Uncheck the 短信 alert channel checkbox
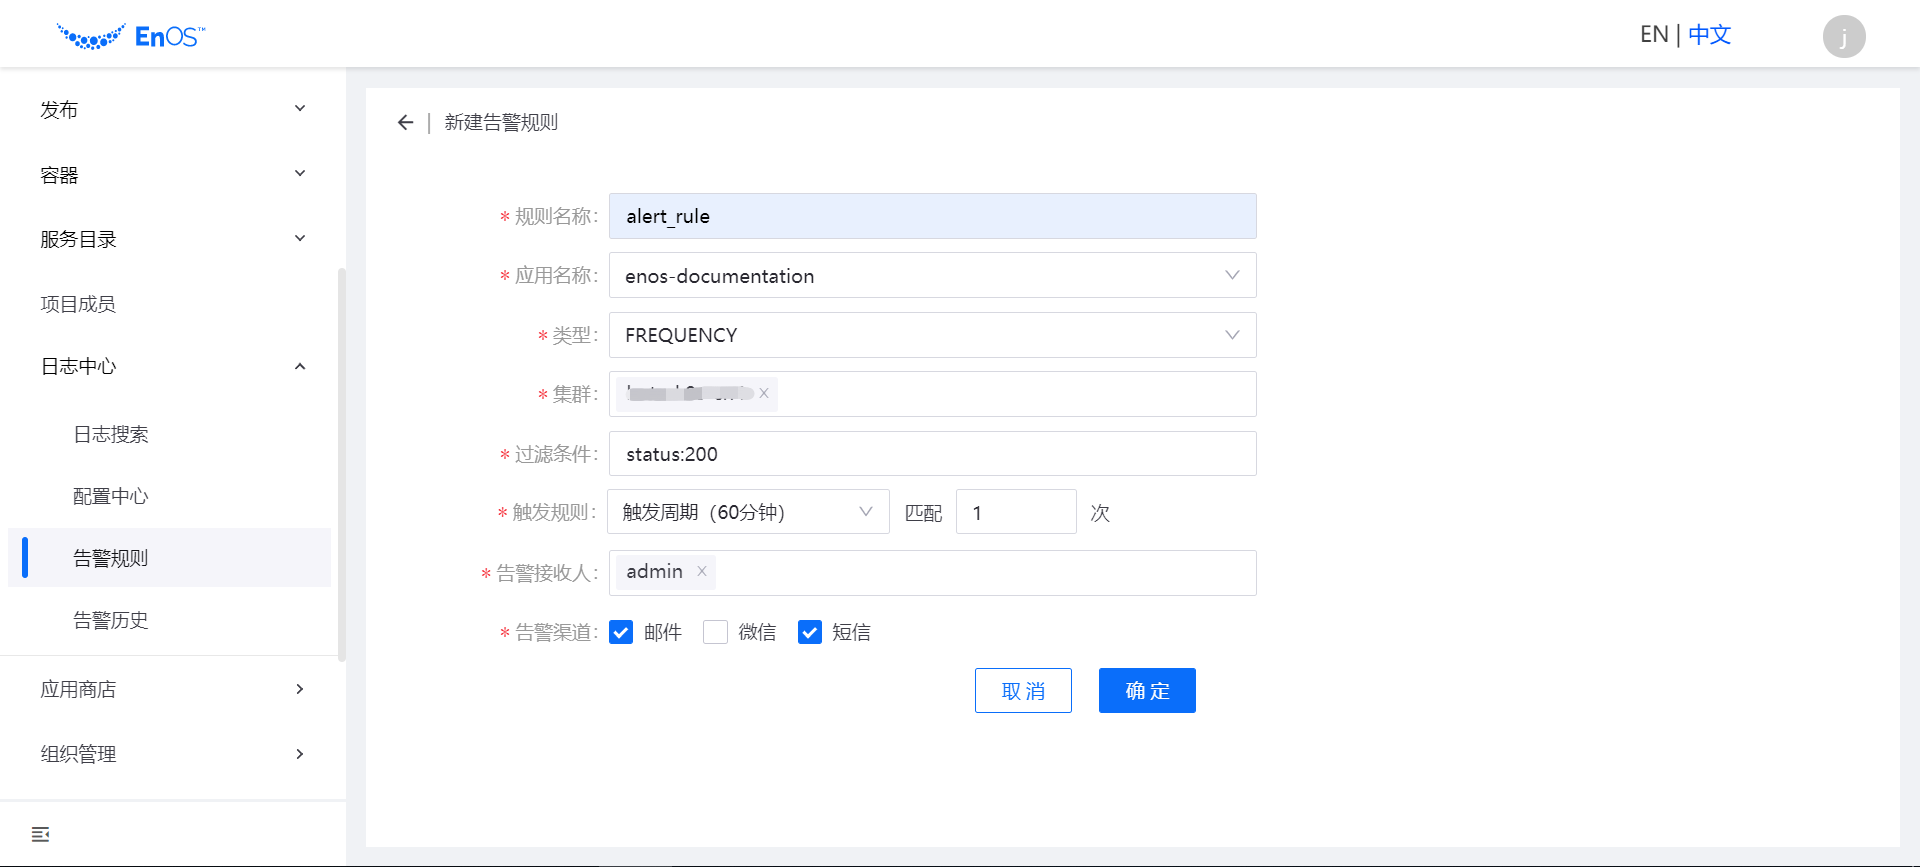Screen dimensions: 1920x867 pyautogui.click(x=810, y=632)
